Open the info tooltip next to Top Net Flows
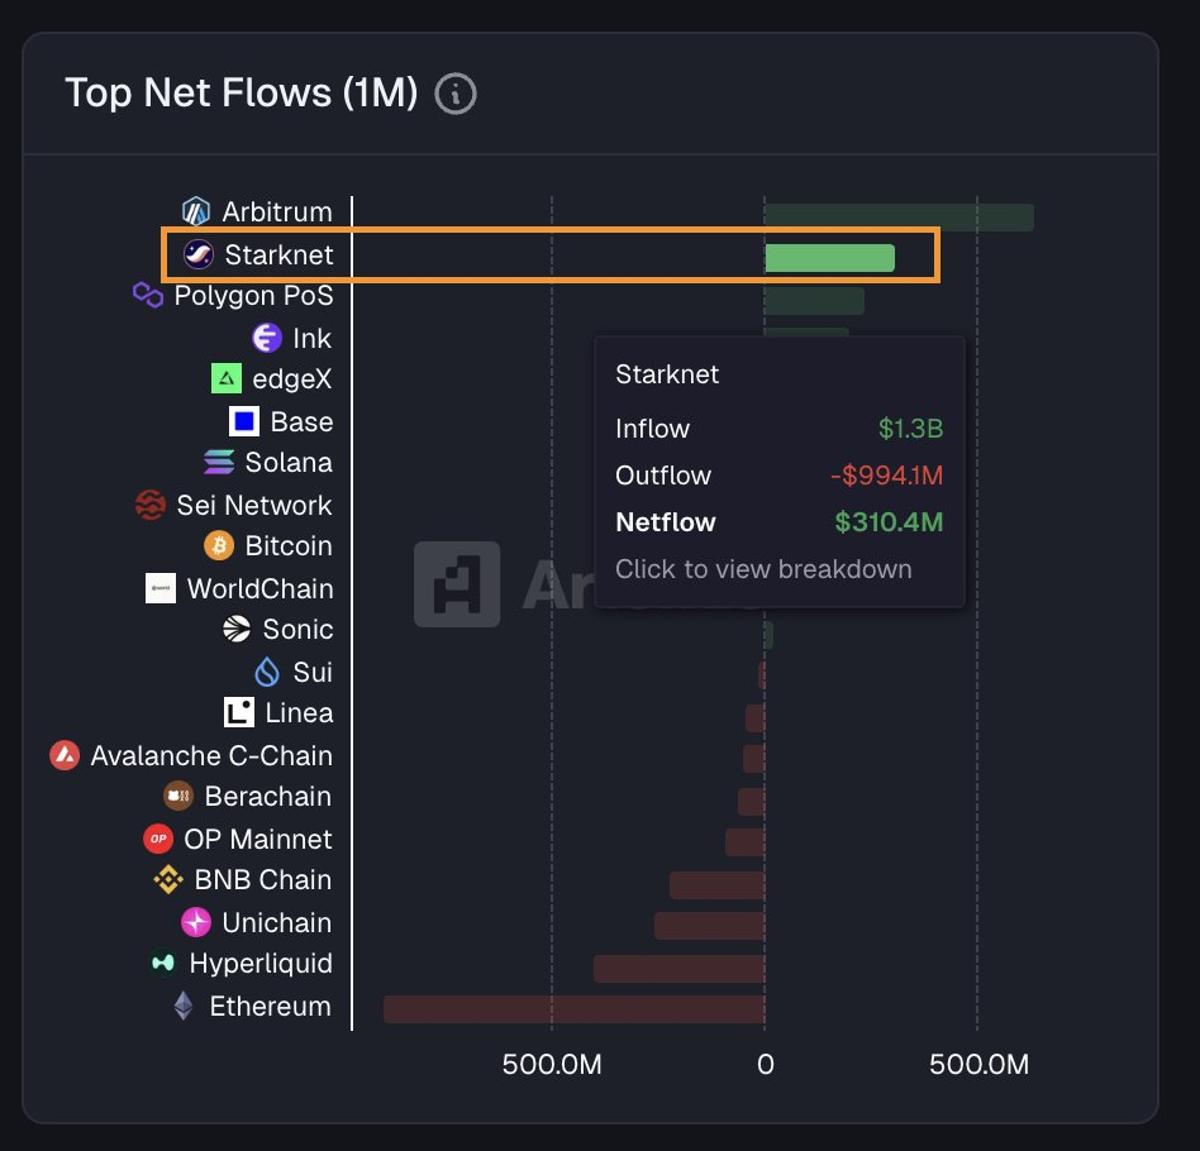 (x=456, y=94)
